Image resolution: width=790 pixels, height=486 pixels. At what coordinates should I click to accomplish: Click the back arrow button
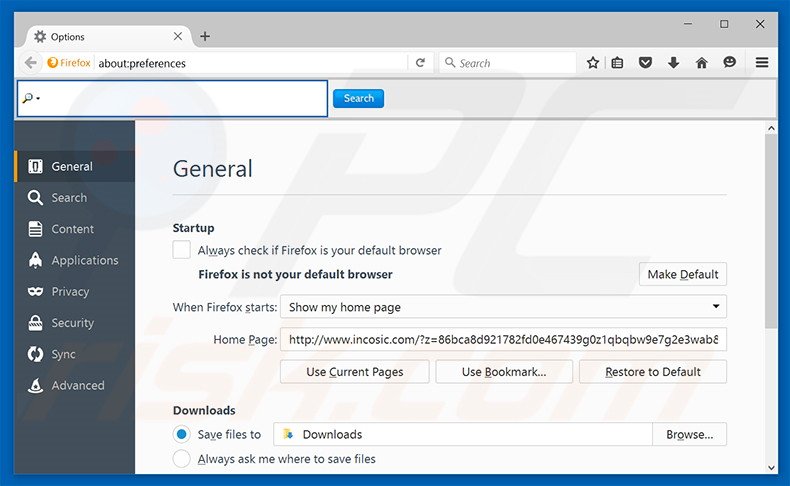click(x=30, y=63)
